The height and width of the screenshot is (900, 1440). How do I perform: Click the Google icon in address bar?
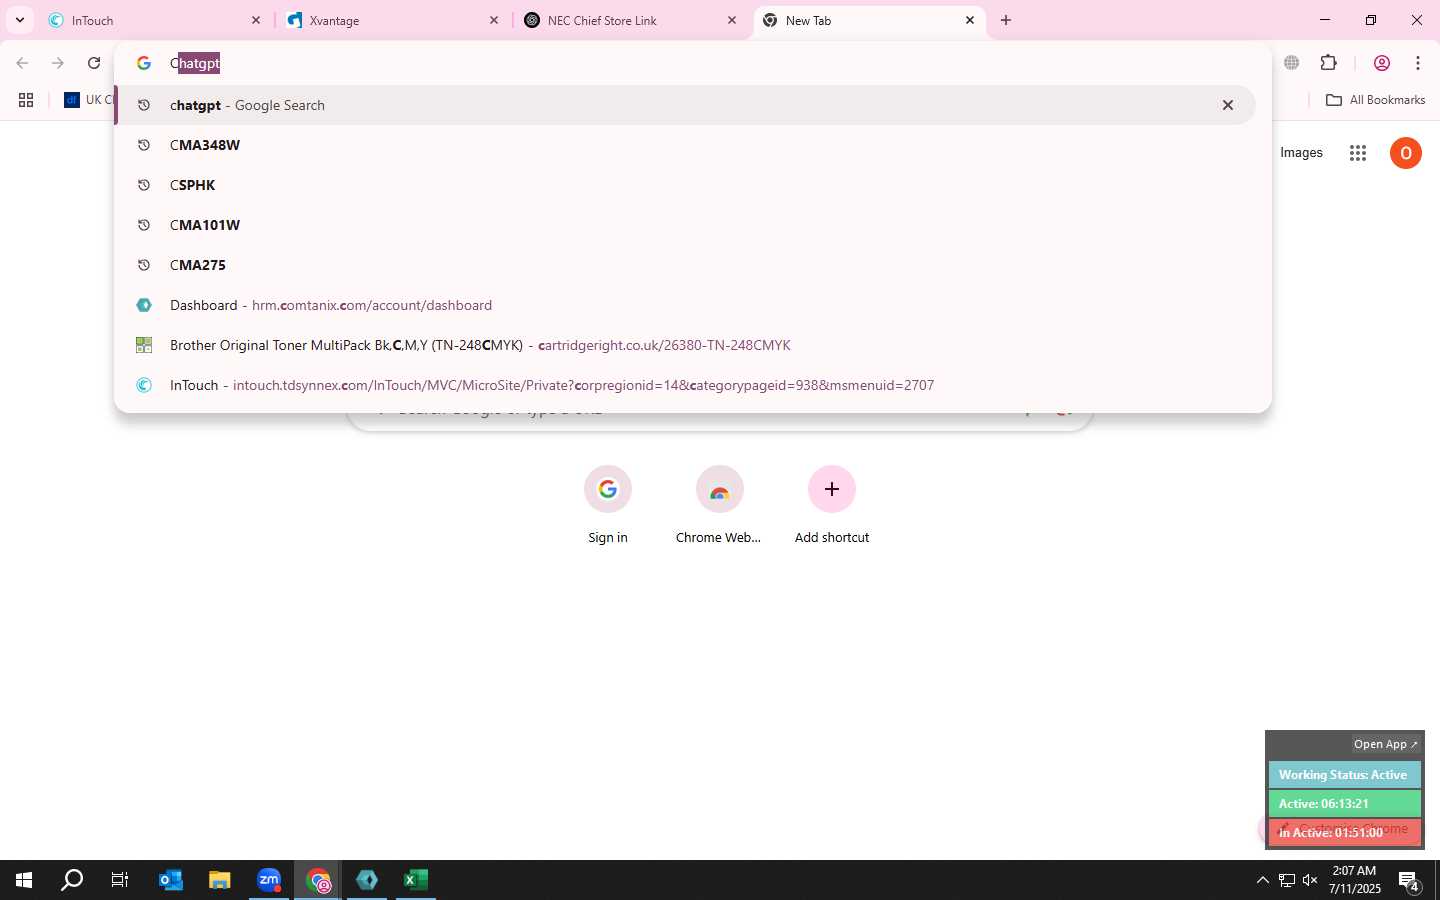pyautogui.click(x=144, y=63)
